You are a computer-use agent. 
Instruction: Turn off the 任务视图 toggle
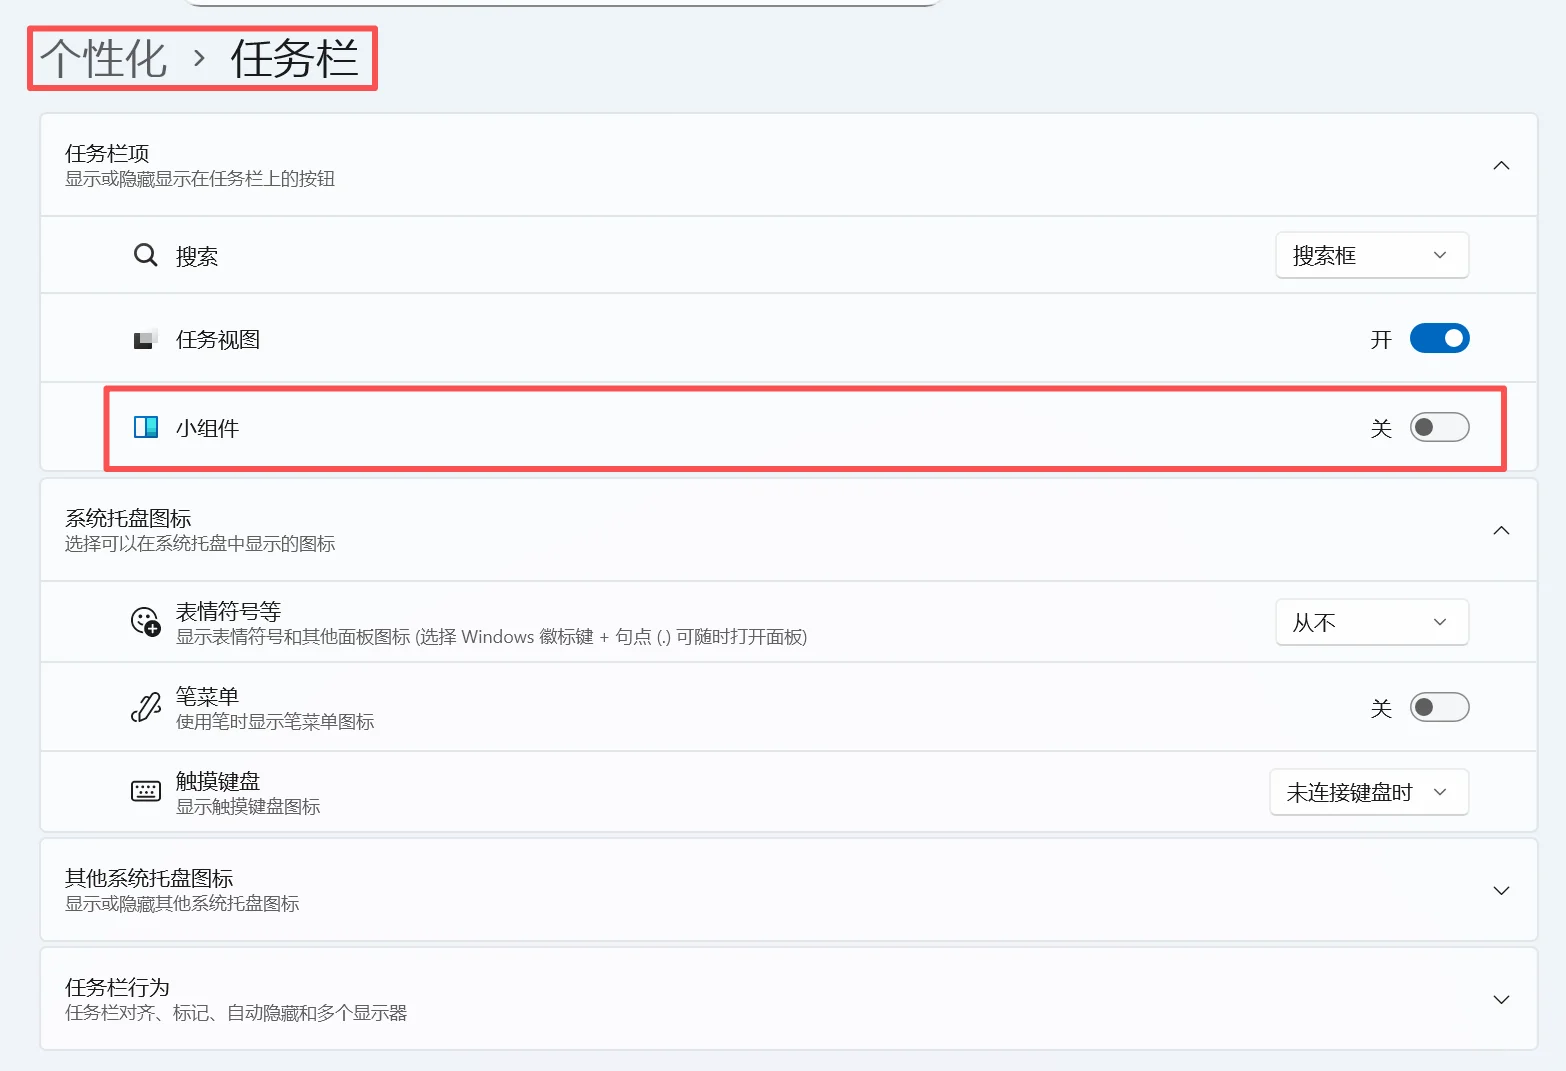[x=1439, y=338]
